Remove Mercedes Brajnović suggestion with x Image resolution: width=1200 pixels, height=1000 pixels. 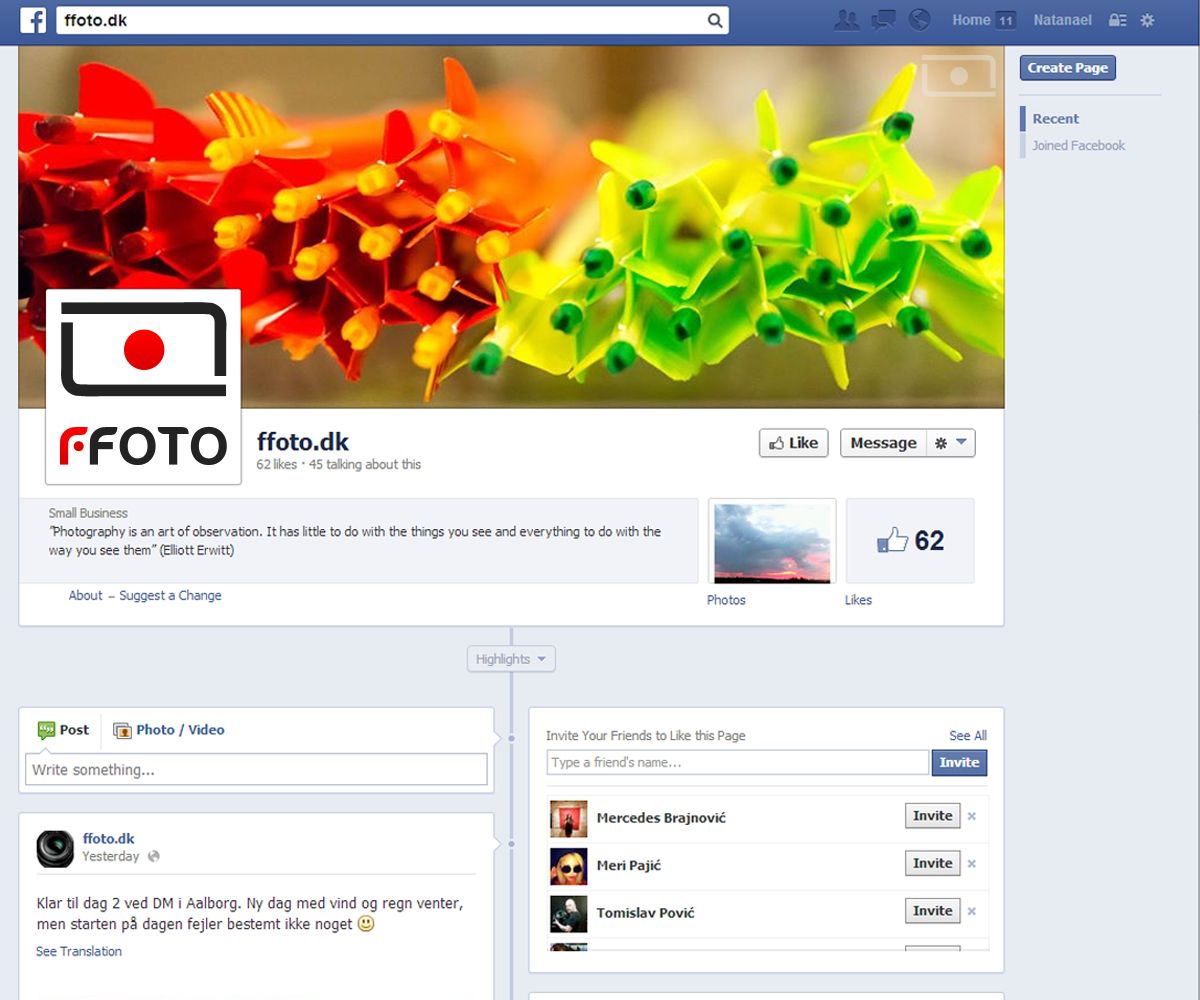click(972, 817)
